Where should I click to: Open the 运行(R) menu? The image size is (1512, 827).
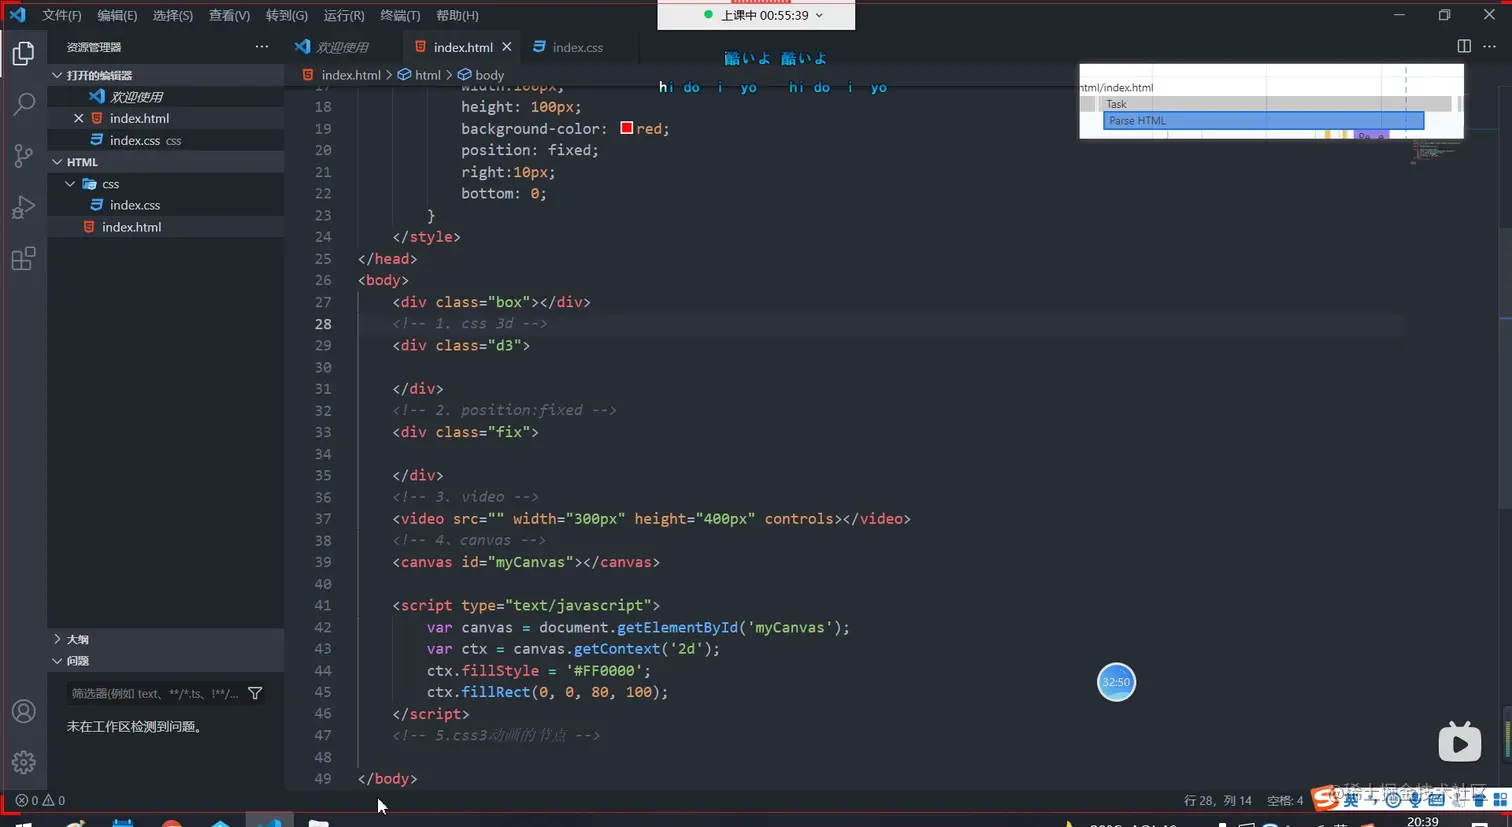pyautogui.click(x=344, y=15)
